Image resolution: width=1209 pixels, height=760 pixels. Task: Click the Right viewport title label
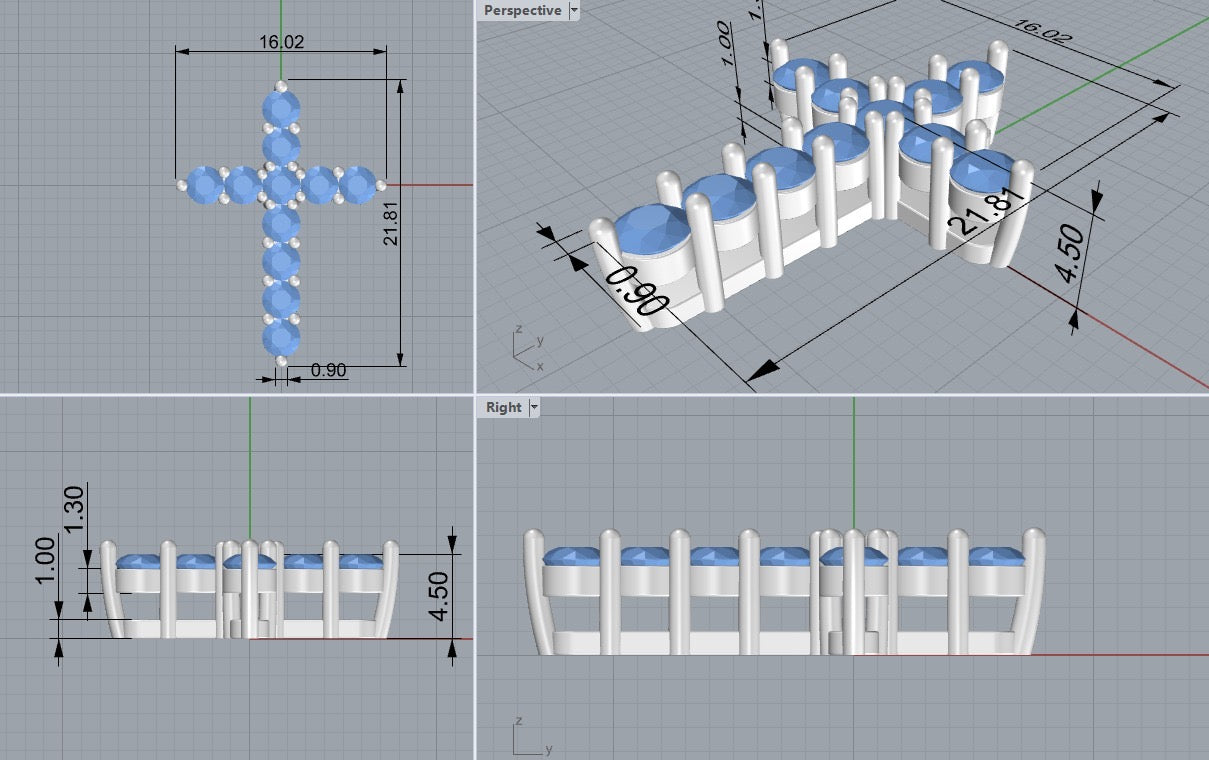[x=503, y=407]
